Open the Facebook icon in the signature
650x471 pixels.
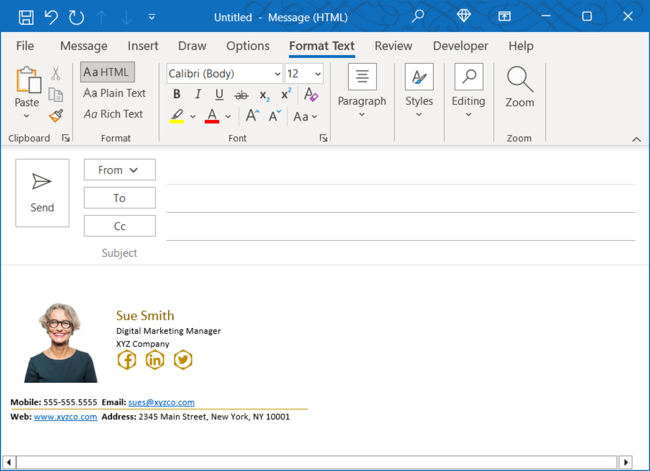pyautogui.click(x=127, y=360)
